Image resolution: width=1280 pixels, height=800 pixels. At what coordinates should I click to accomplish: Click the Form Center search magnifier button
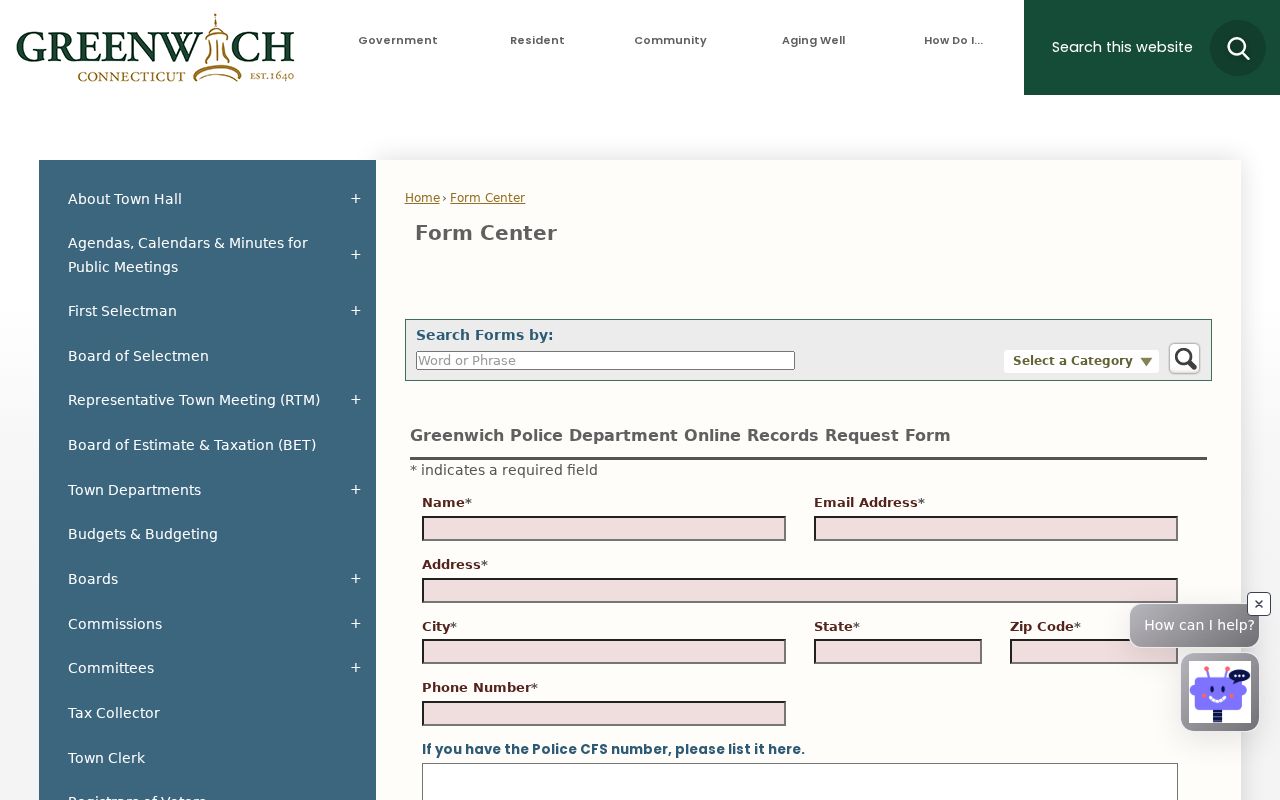click(x=1185, y=359)
